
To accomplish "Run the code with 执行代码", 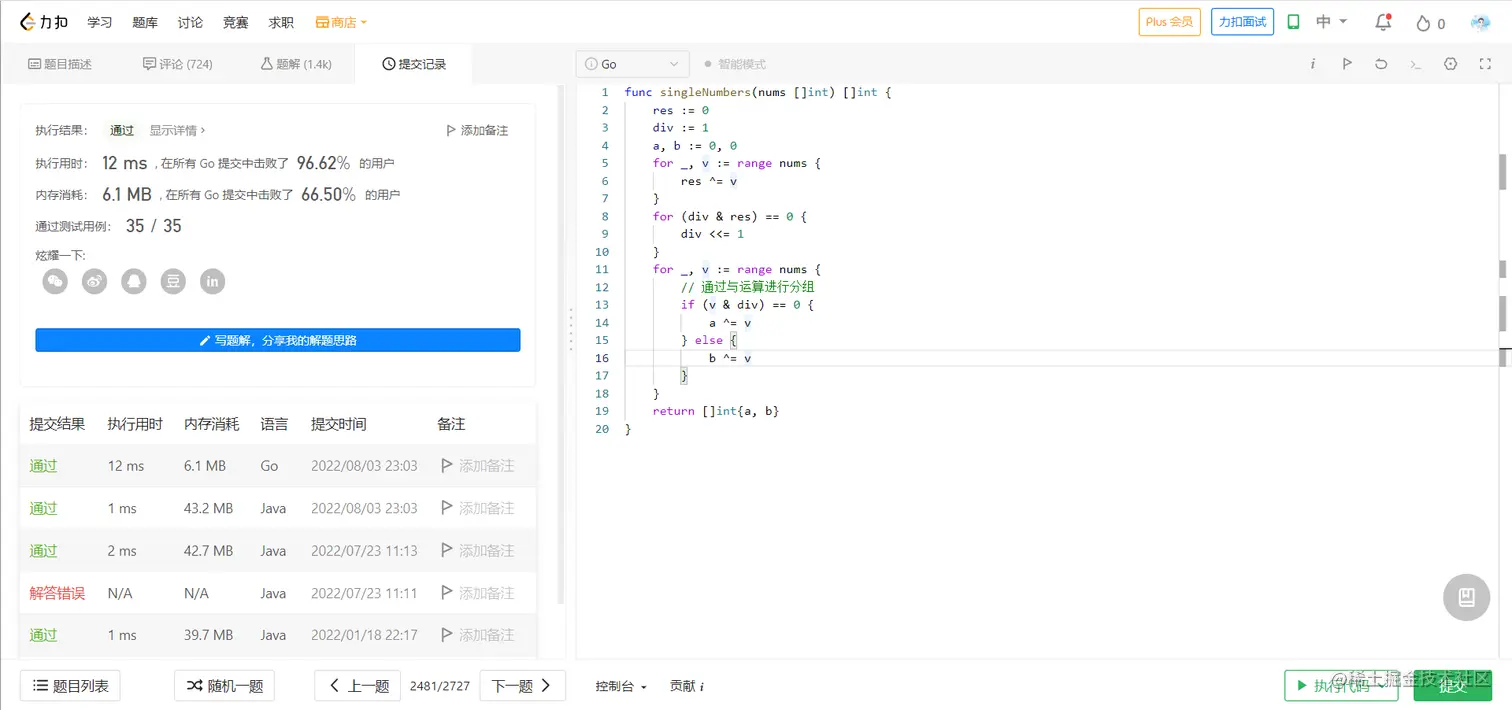I will coord(1341,685).
